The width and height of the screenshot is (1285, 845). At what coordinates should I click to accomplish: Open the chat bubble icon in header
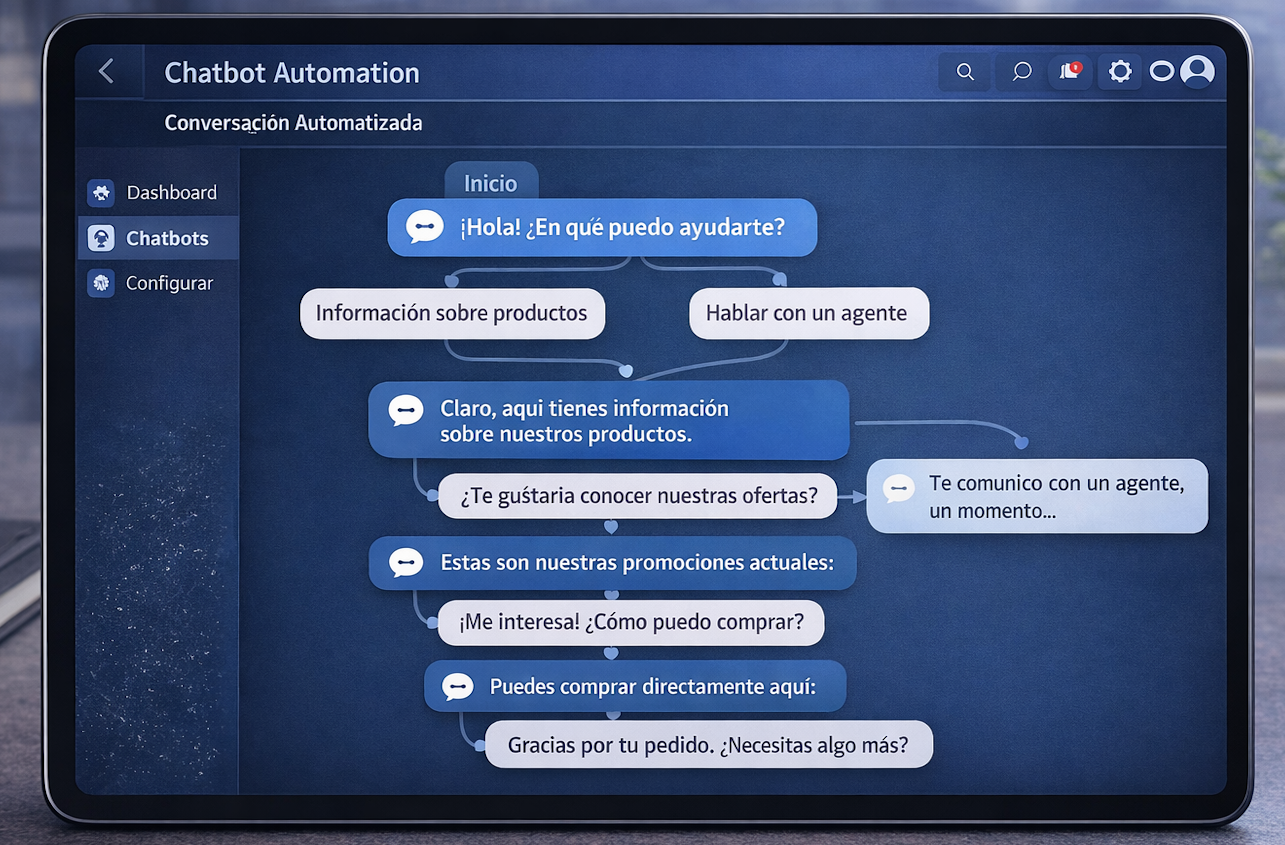pyautogui.click(x=1021, y=72)
